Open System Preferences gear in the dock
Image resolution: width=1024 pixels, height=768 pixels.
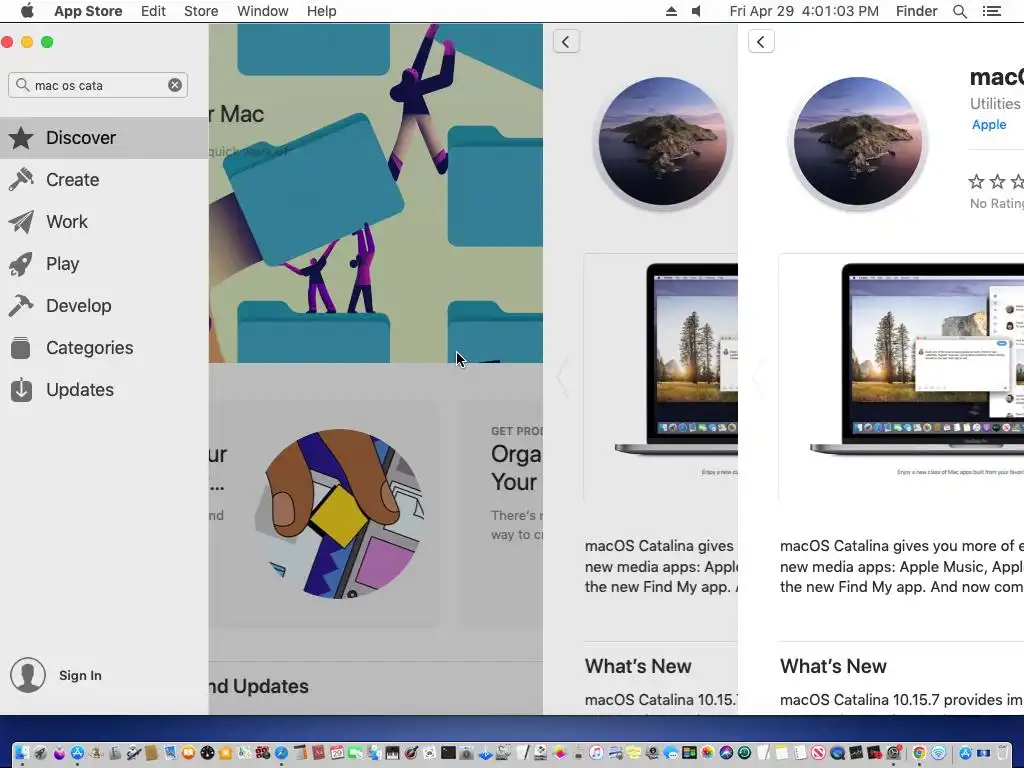click(x=893, y=753)
